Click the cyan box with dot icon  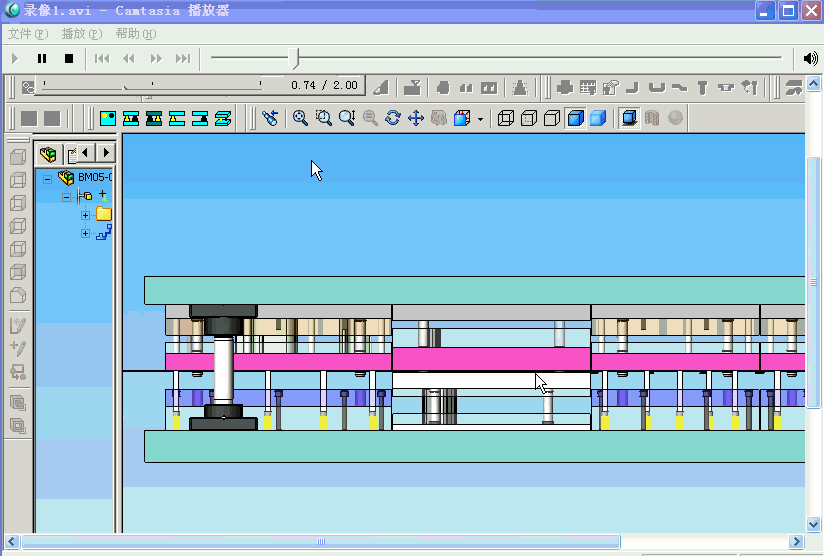pos(108,118)
